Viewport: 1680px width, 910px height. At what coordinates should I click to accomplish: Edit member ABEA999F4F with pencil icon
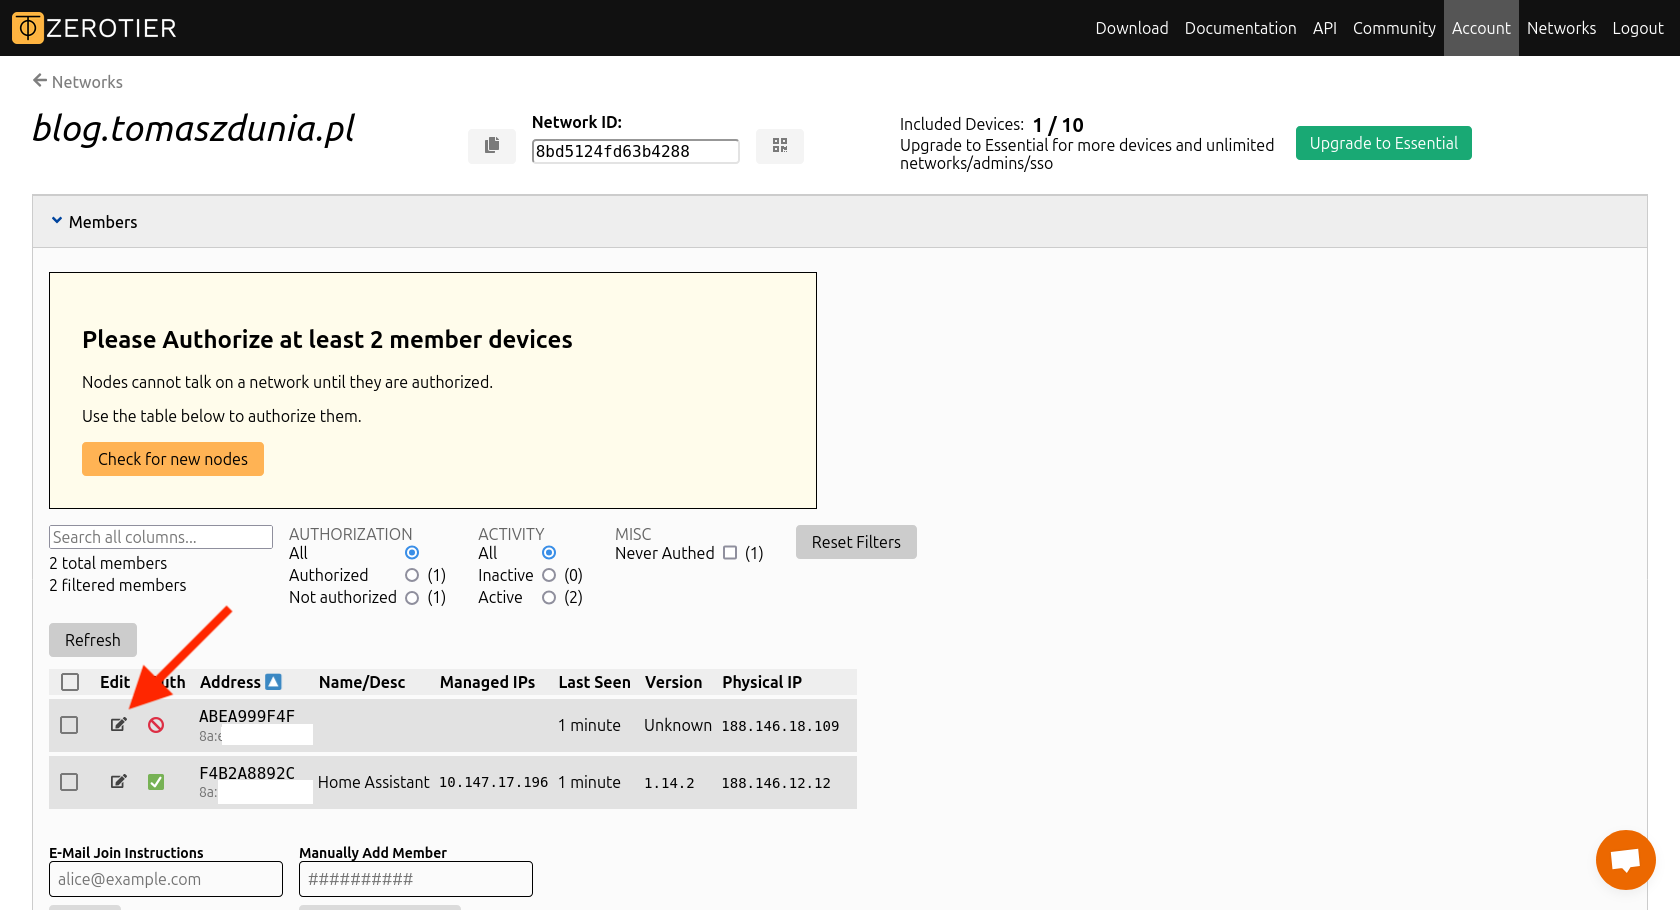(x=118, y=725)
